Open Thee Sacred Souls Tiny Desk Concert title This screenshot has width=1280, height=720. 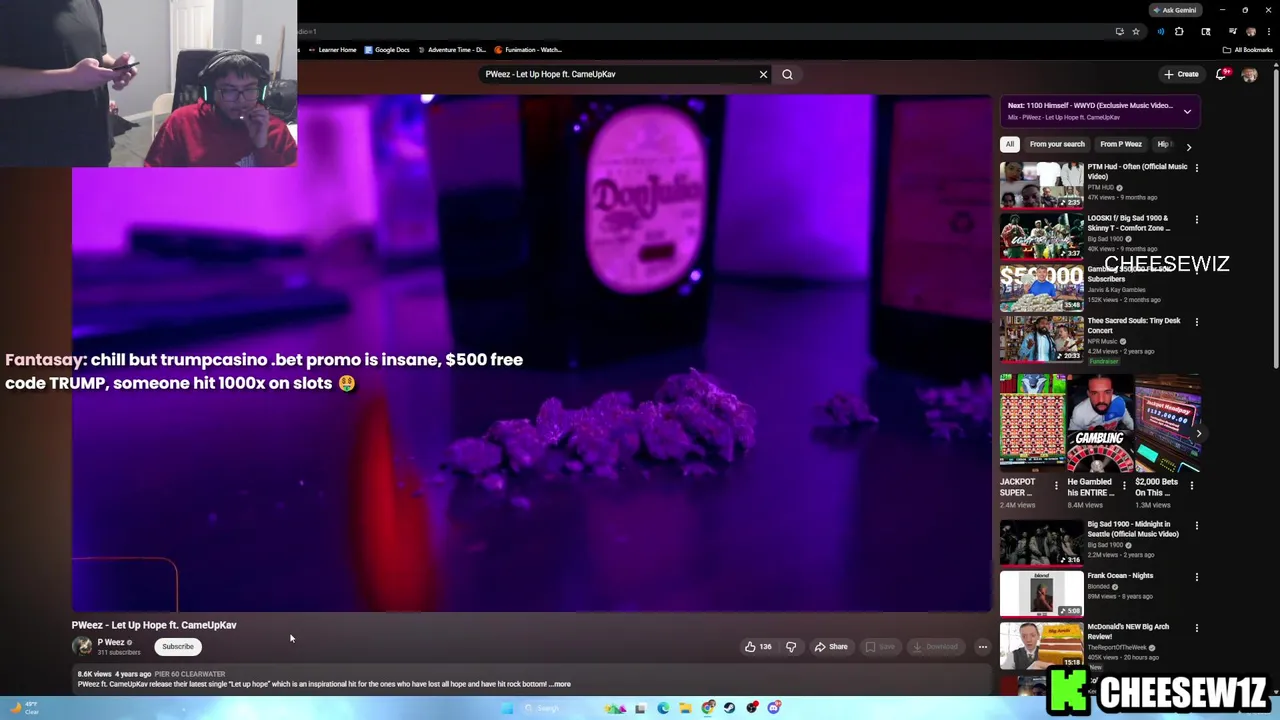coord(1134,325)
